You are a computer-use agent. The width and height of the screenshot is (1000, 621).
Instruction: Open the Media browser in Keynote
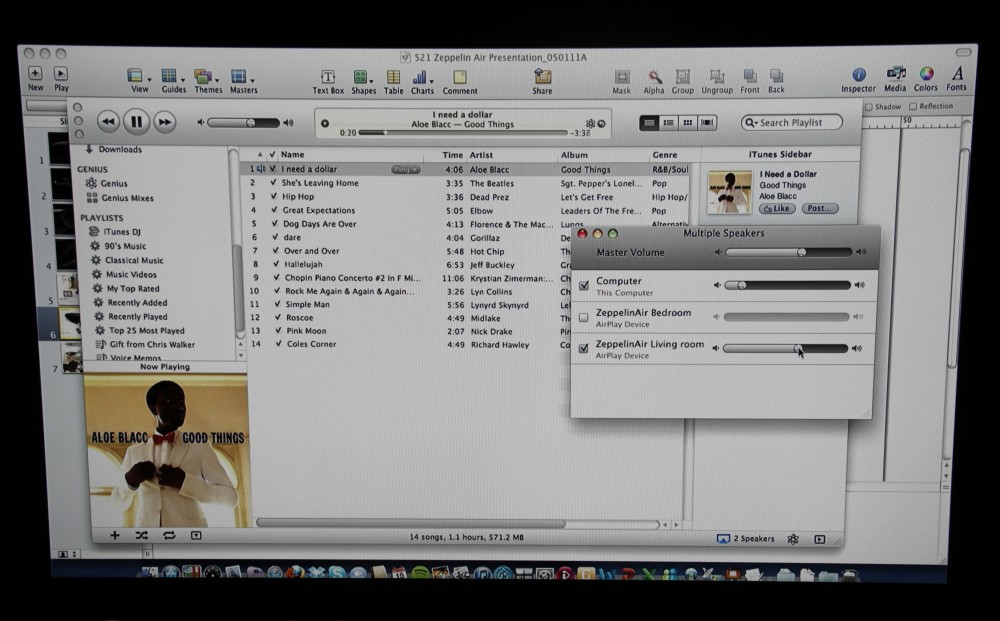click(895, 74)
